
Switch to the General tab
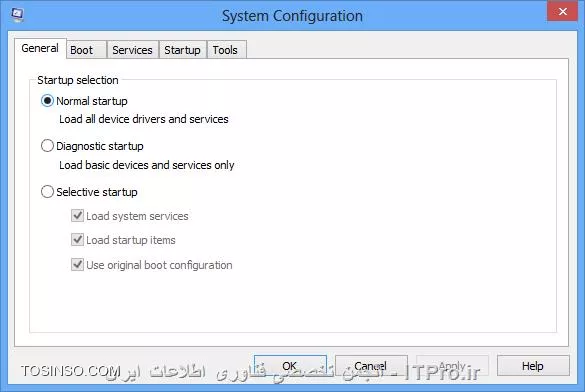[x=40, y=48]
